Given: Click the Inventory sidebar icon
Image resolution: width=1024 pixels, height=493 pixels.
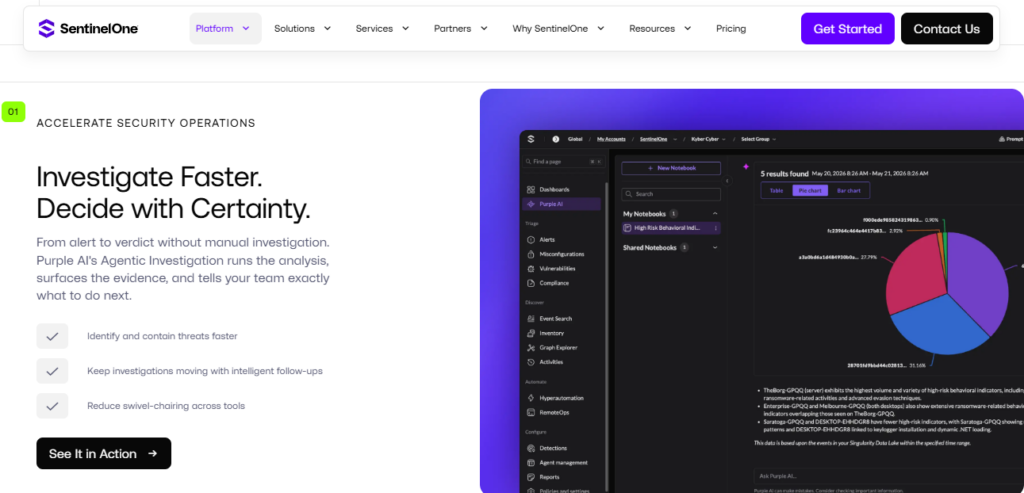Looking at the screenshot, I should tap(531, 333).
